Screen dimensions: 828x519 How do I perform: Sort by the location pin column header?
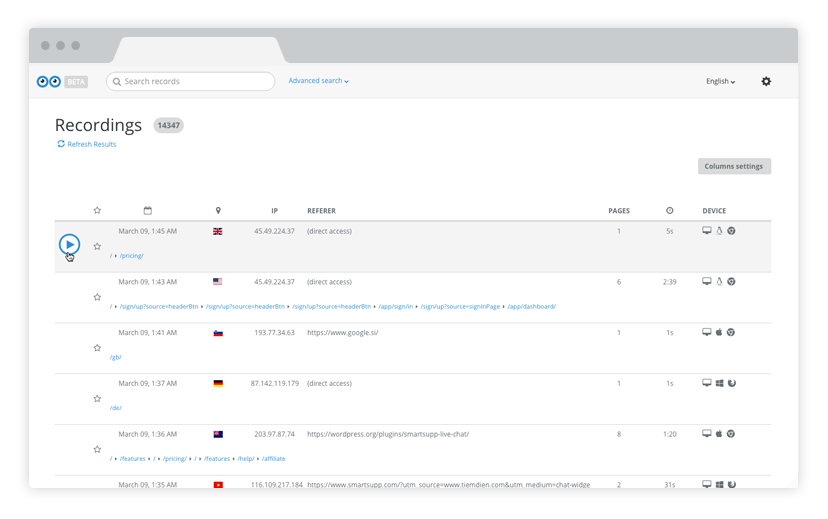pyautogui.click(x=218, y=211)
